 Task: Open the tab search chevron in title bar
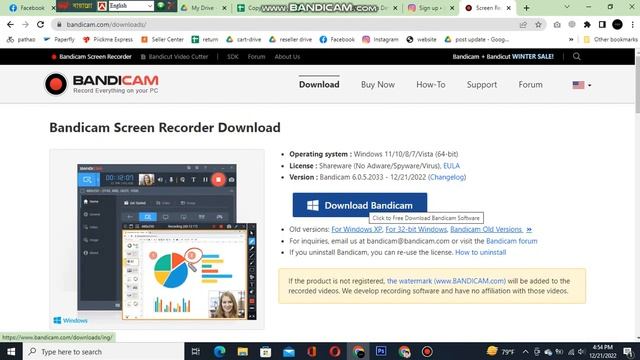(x=567, y=7)
